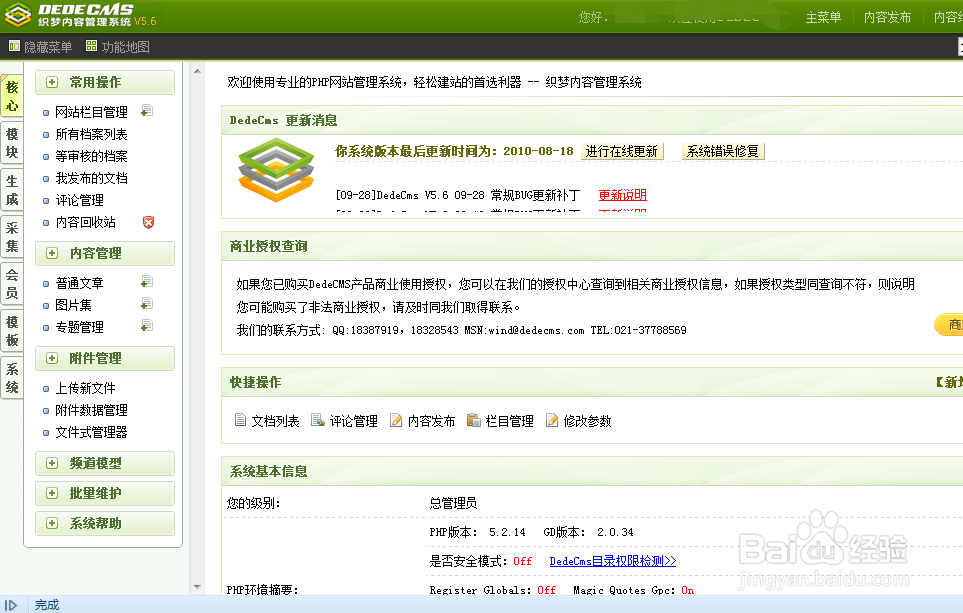Click add icon next to 专题管理
Viewport: 963px width, 613px height.
coord(146,326)
